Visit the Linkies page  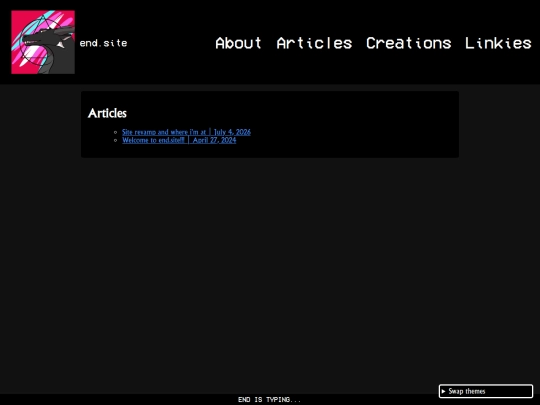pyautogui.click(x=498, y=43)
